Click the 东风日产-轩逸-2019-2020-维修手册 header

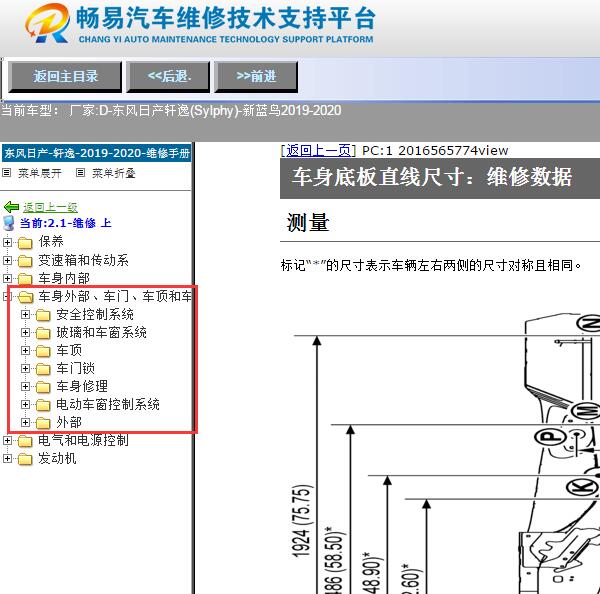click(97, 153)
